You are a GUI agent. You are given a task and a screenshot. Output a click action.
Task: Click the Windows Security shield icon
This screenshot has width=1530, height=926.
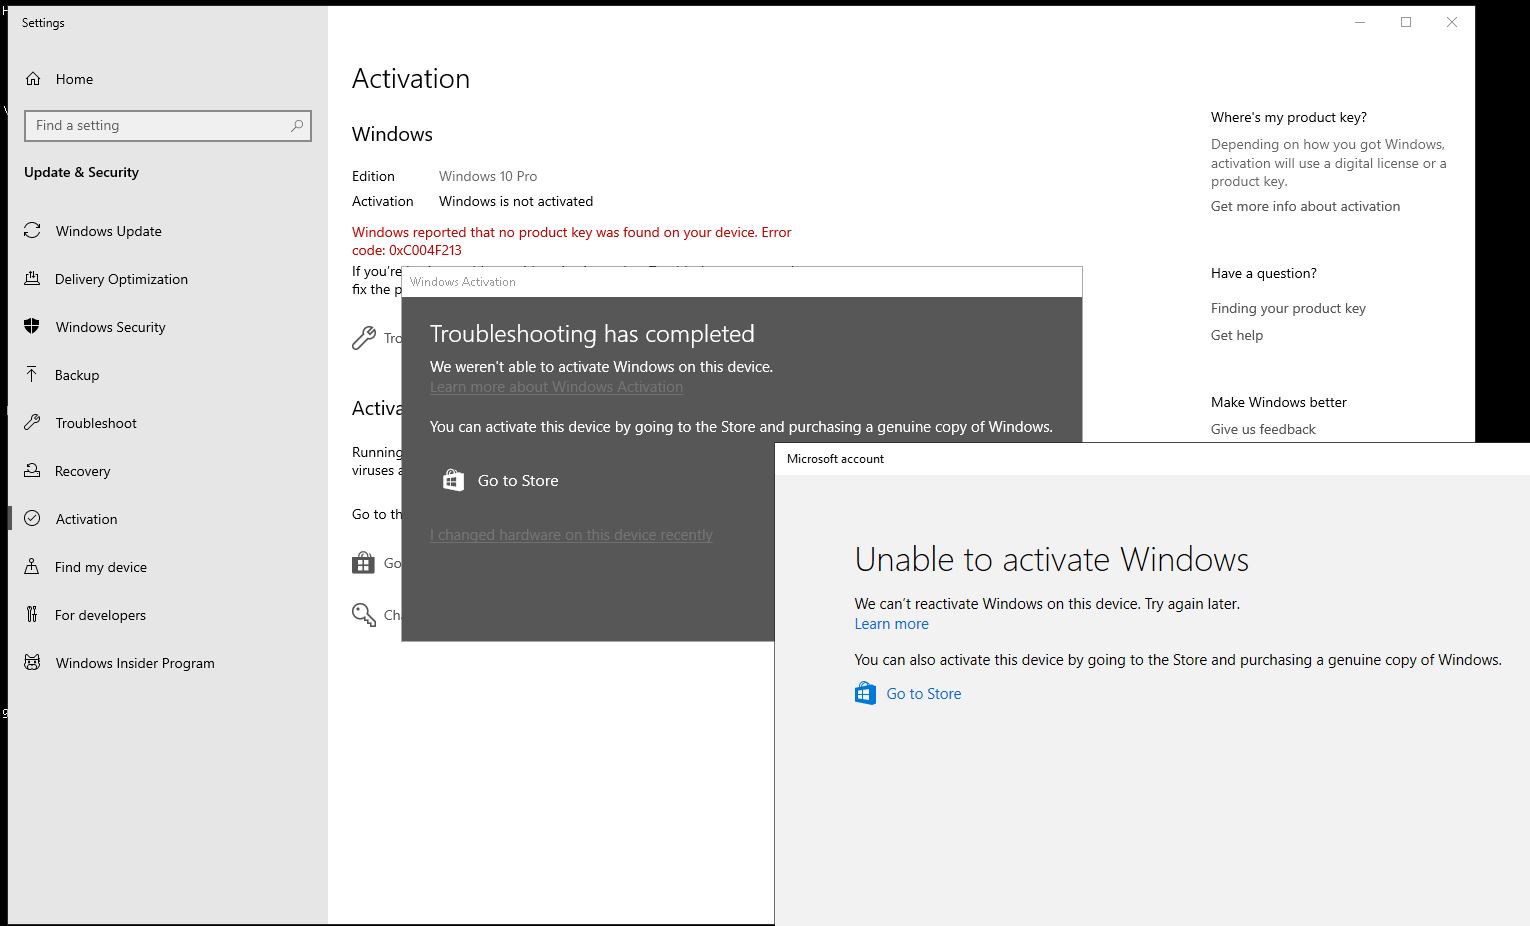(32, 327)
